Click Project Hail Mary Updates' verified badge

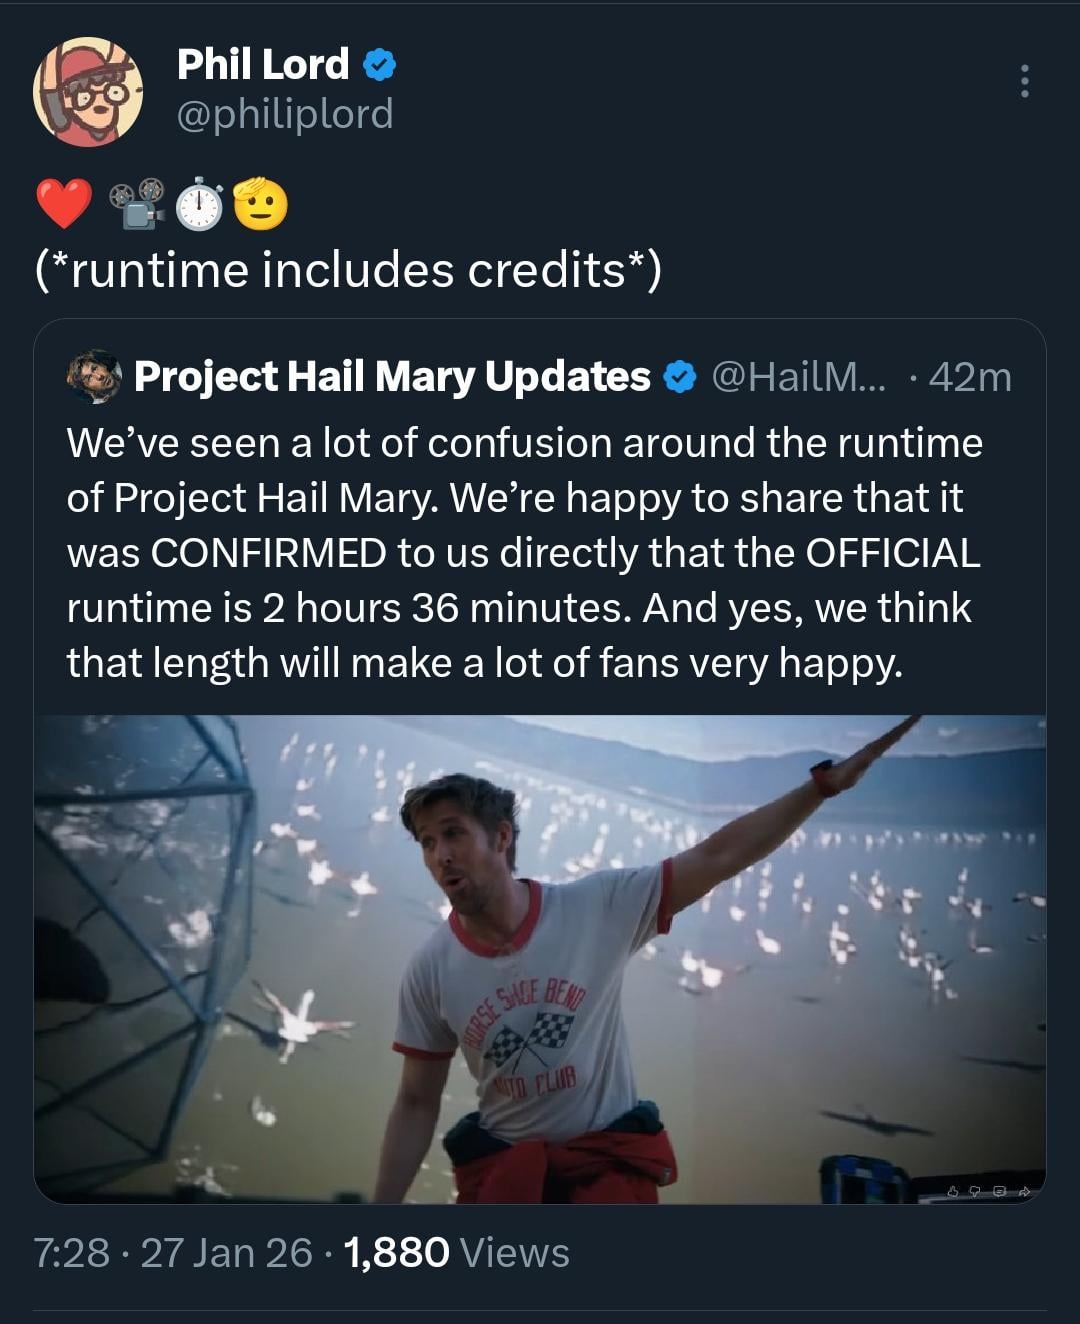point(680,377)
